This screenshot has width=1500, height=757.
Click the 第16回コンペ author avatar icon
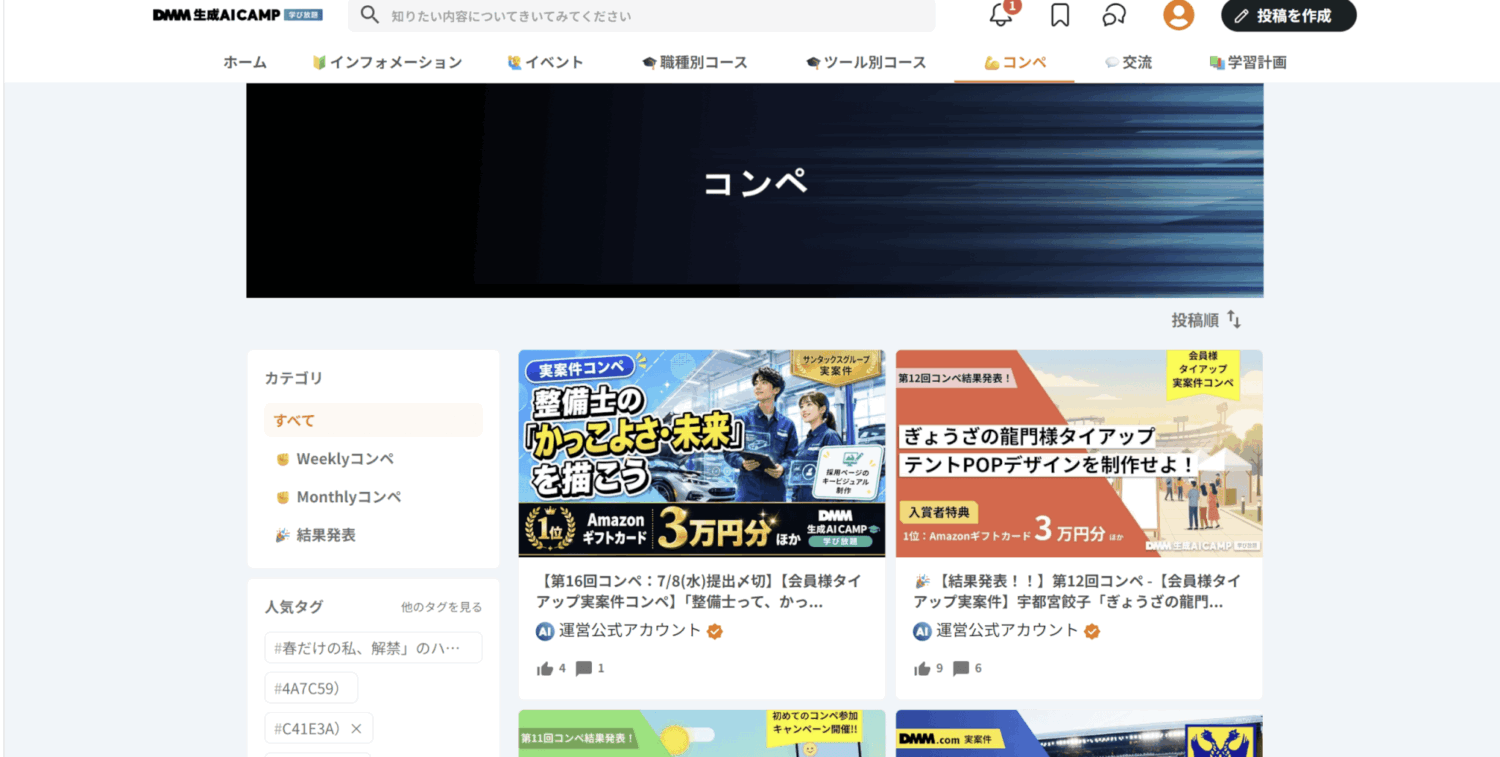click(x=545, y=631)
